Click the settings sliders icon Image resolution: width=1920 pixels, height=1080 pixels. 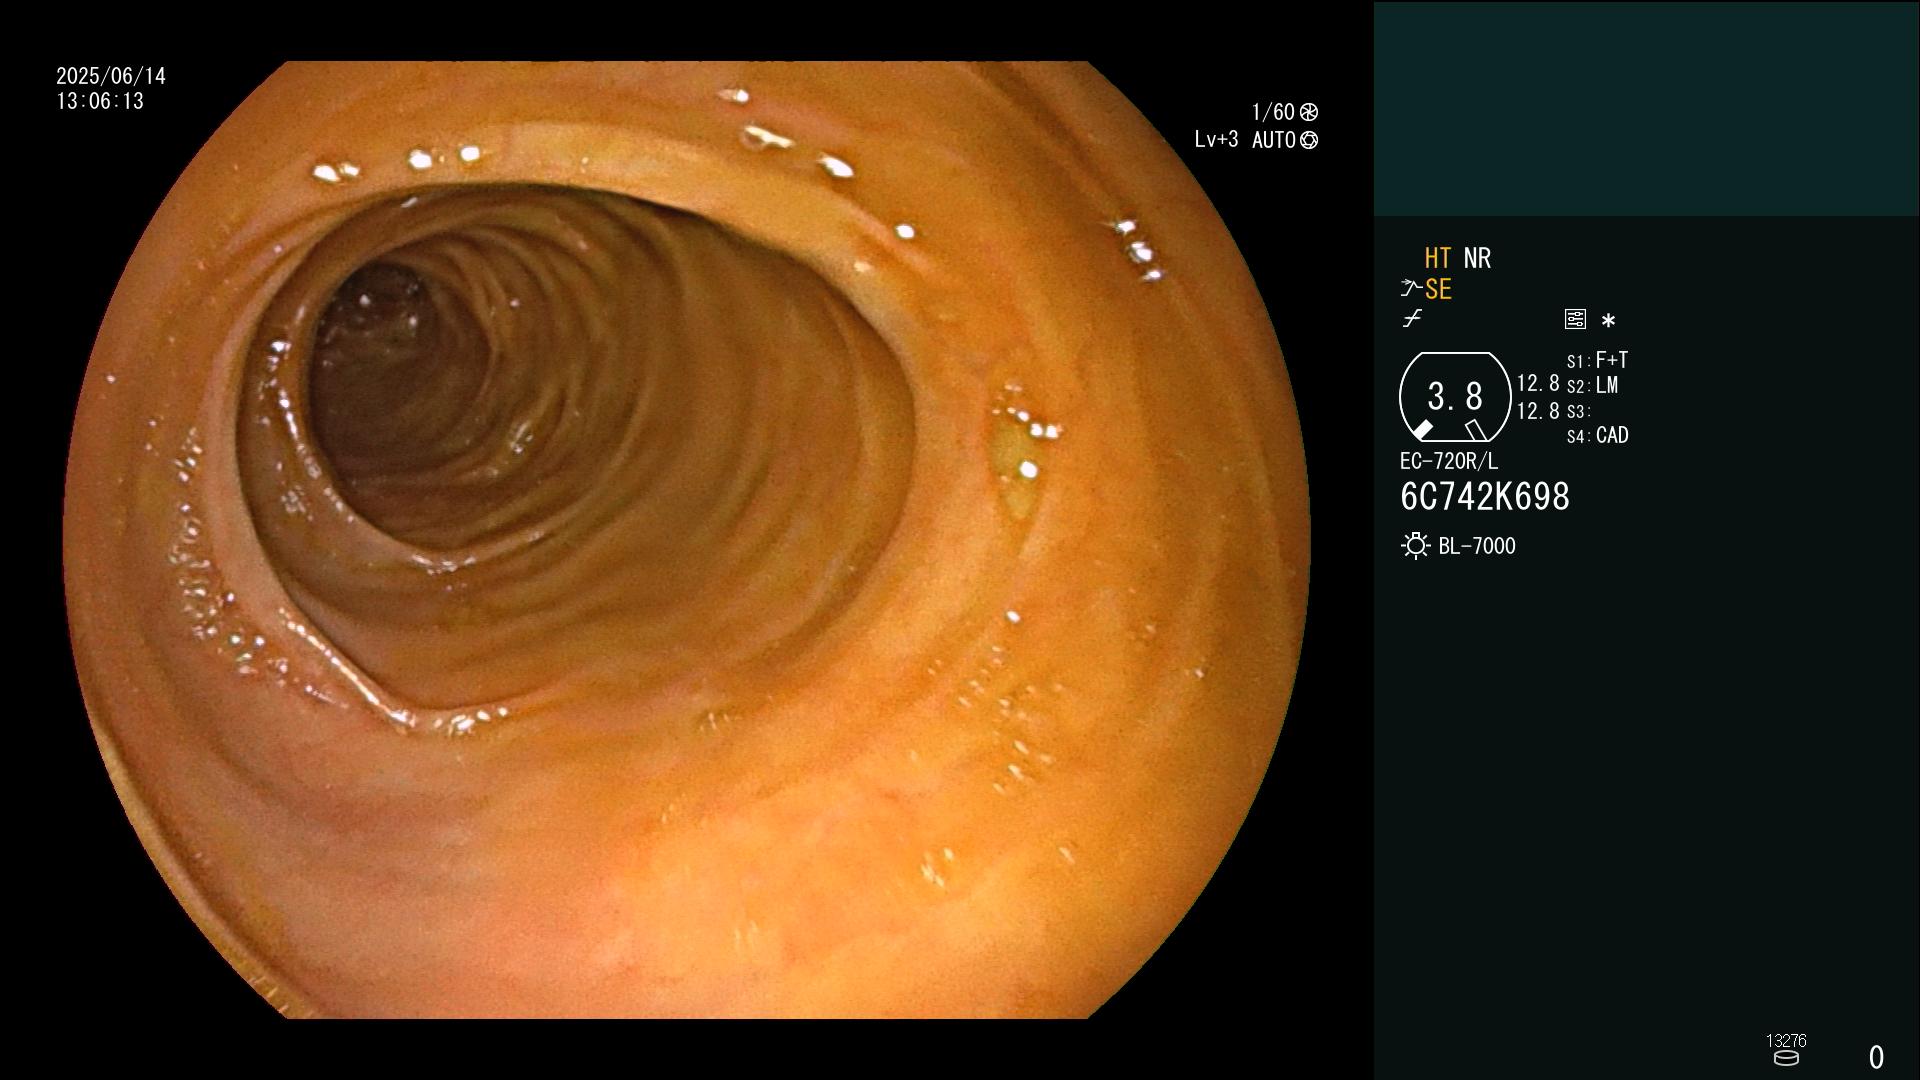tap(1575, 319)
